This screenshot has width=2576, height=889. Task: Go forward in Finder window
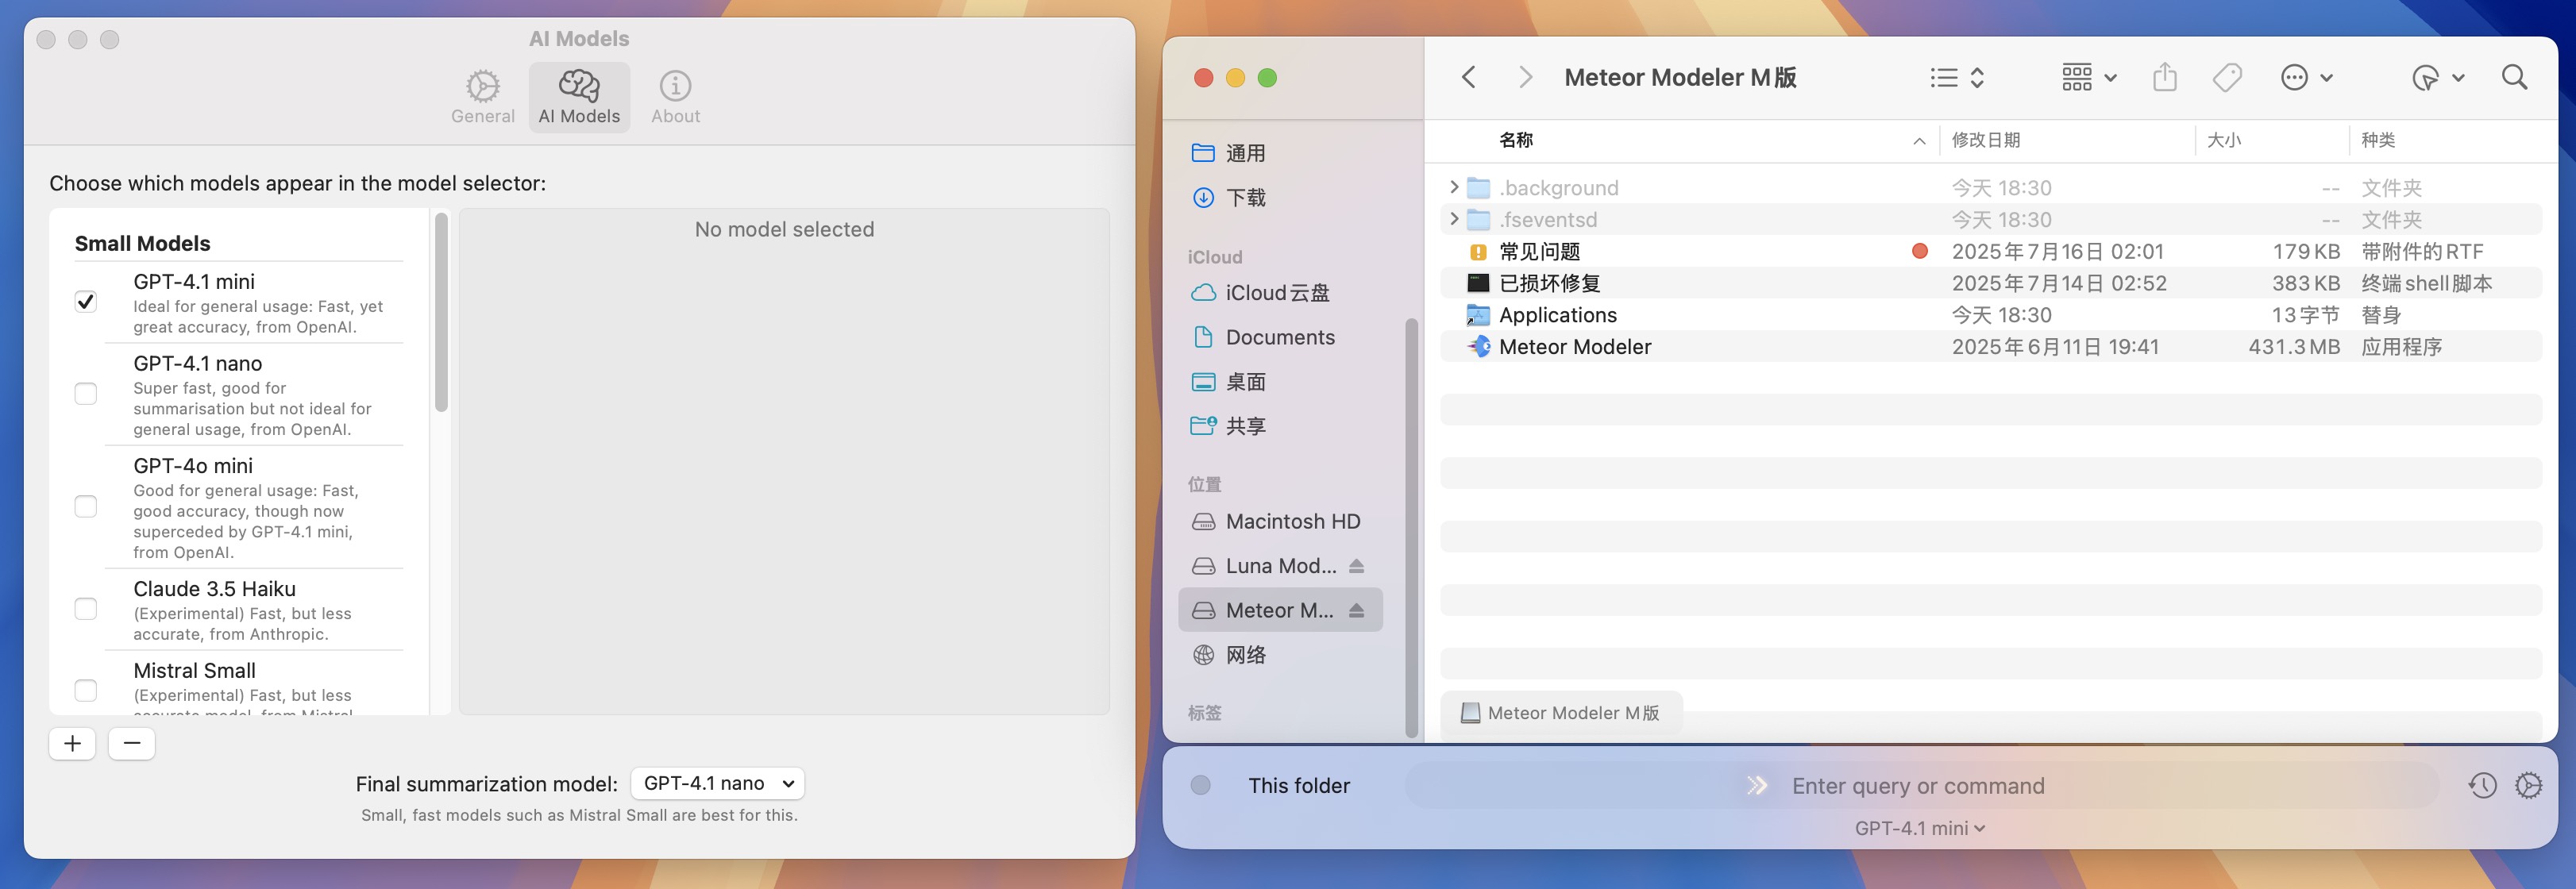pos(1524,77)
